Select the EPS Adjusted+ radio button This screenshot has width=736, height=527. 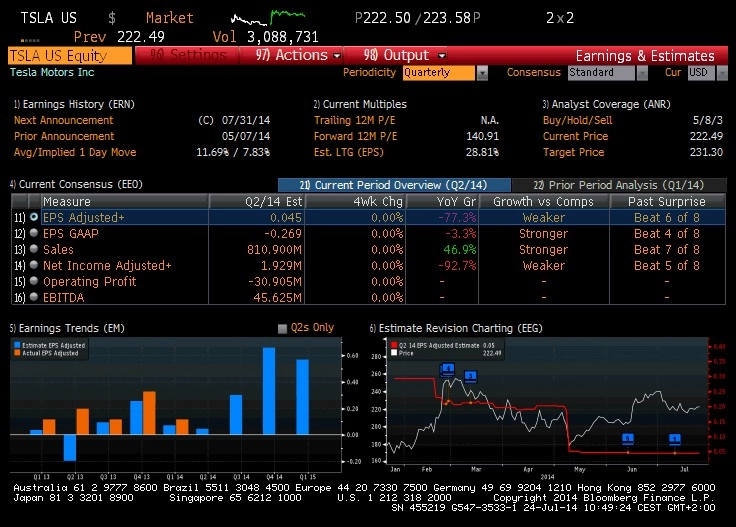pos(34,217)
